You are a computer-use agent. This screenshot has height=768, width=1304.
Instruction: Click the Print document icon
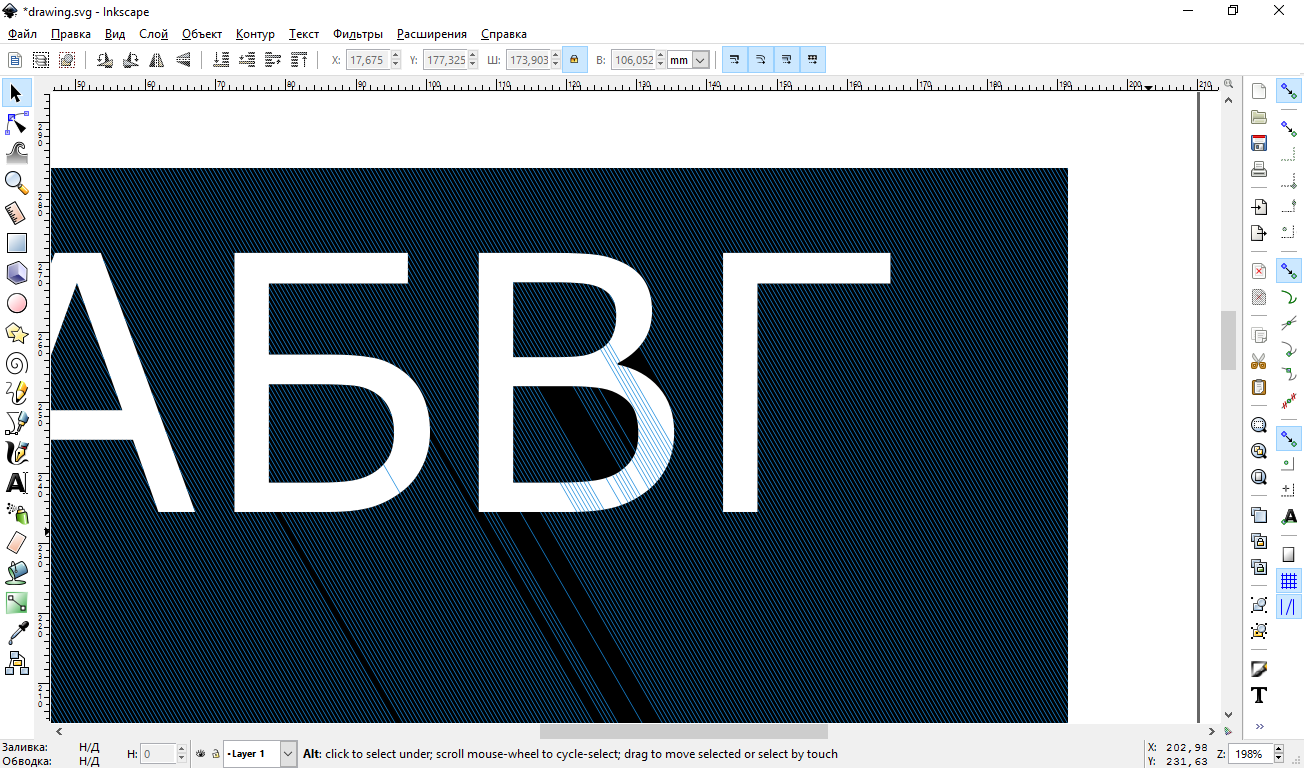[x=1259, y=169]
